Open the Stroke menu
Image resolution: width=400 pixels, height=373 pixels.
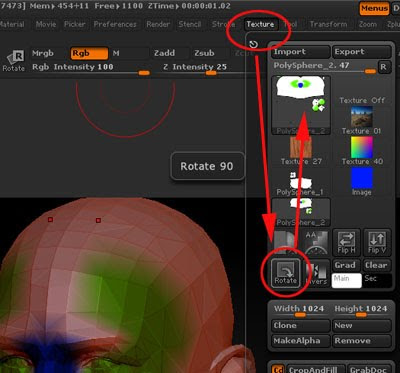(x=224, y=24)
